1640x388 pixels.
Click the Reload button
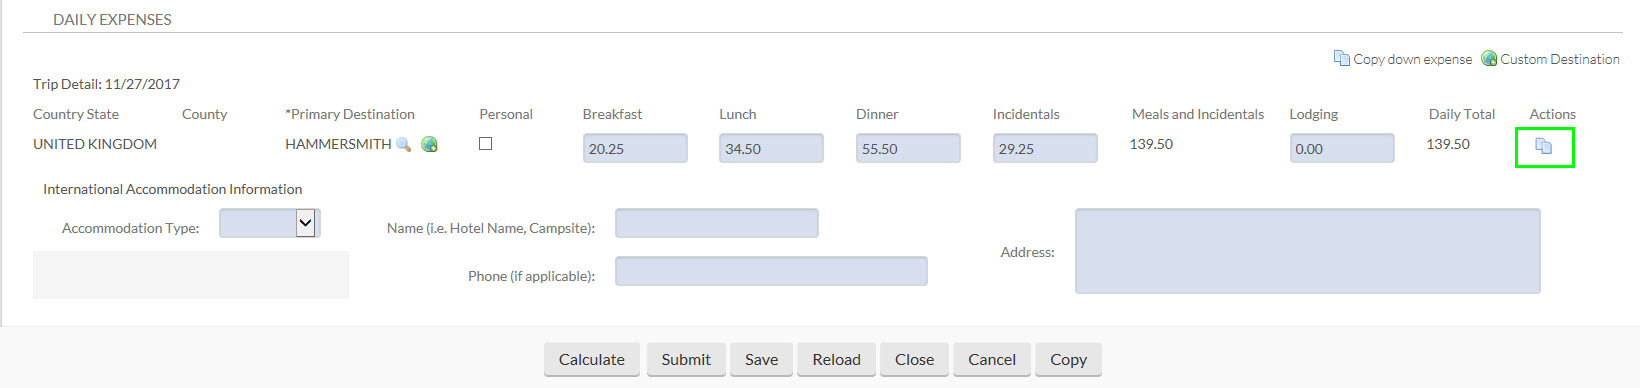[836, 360]
